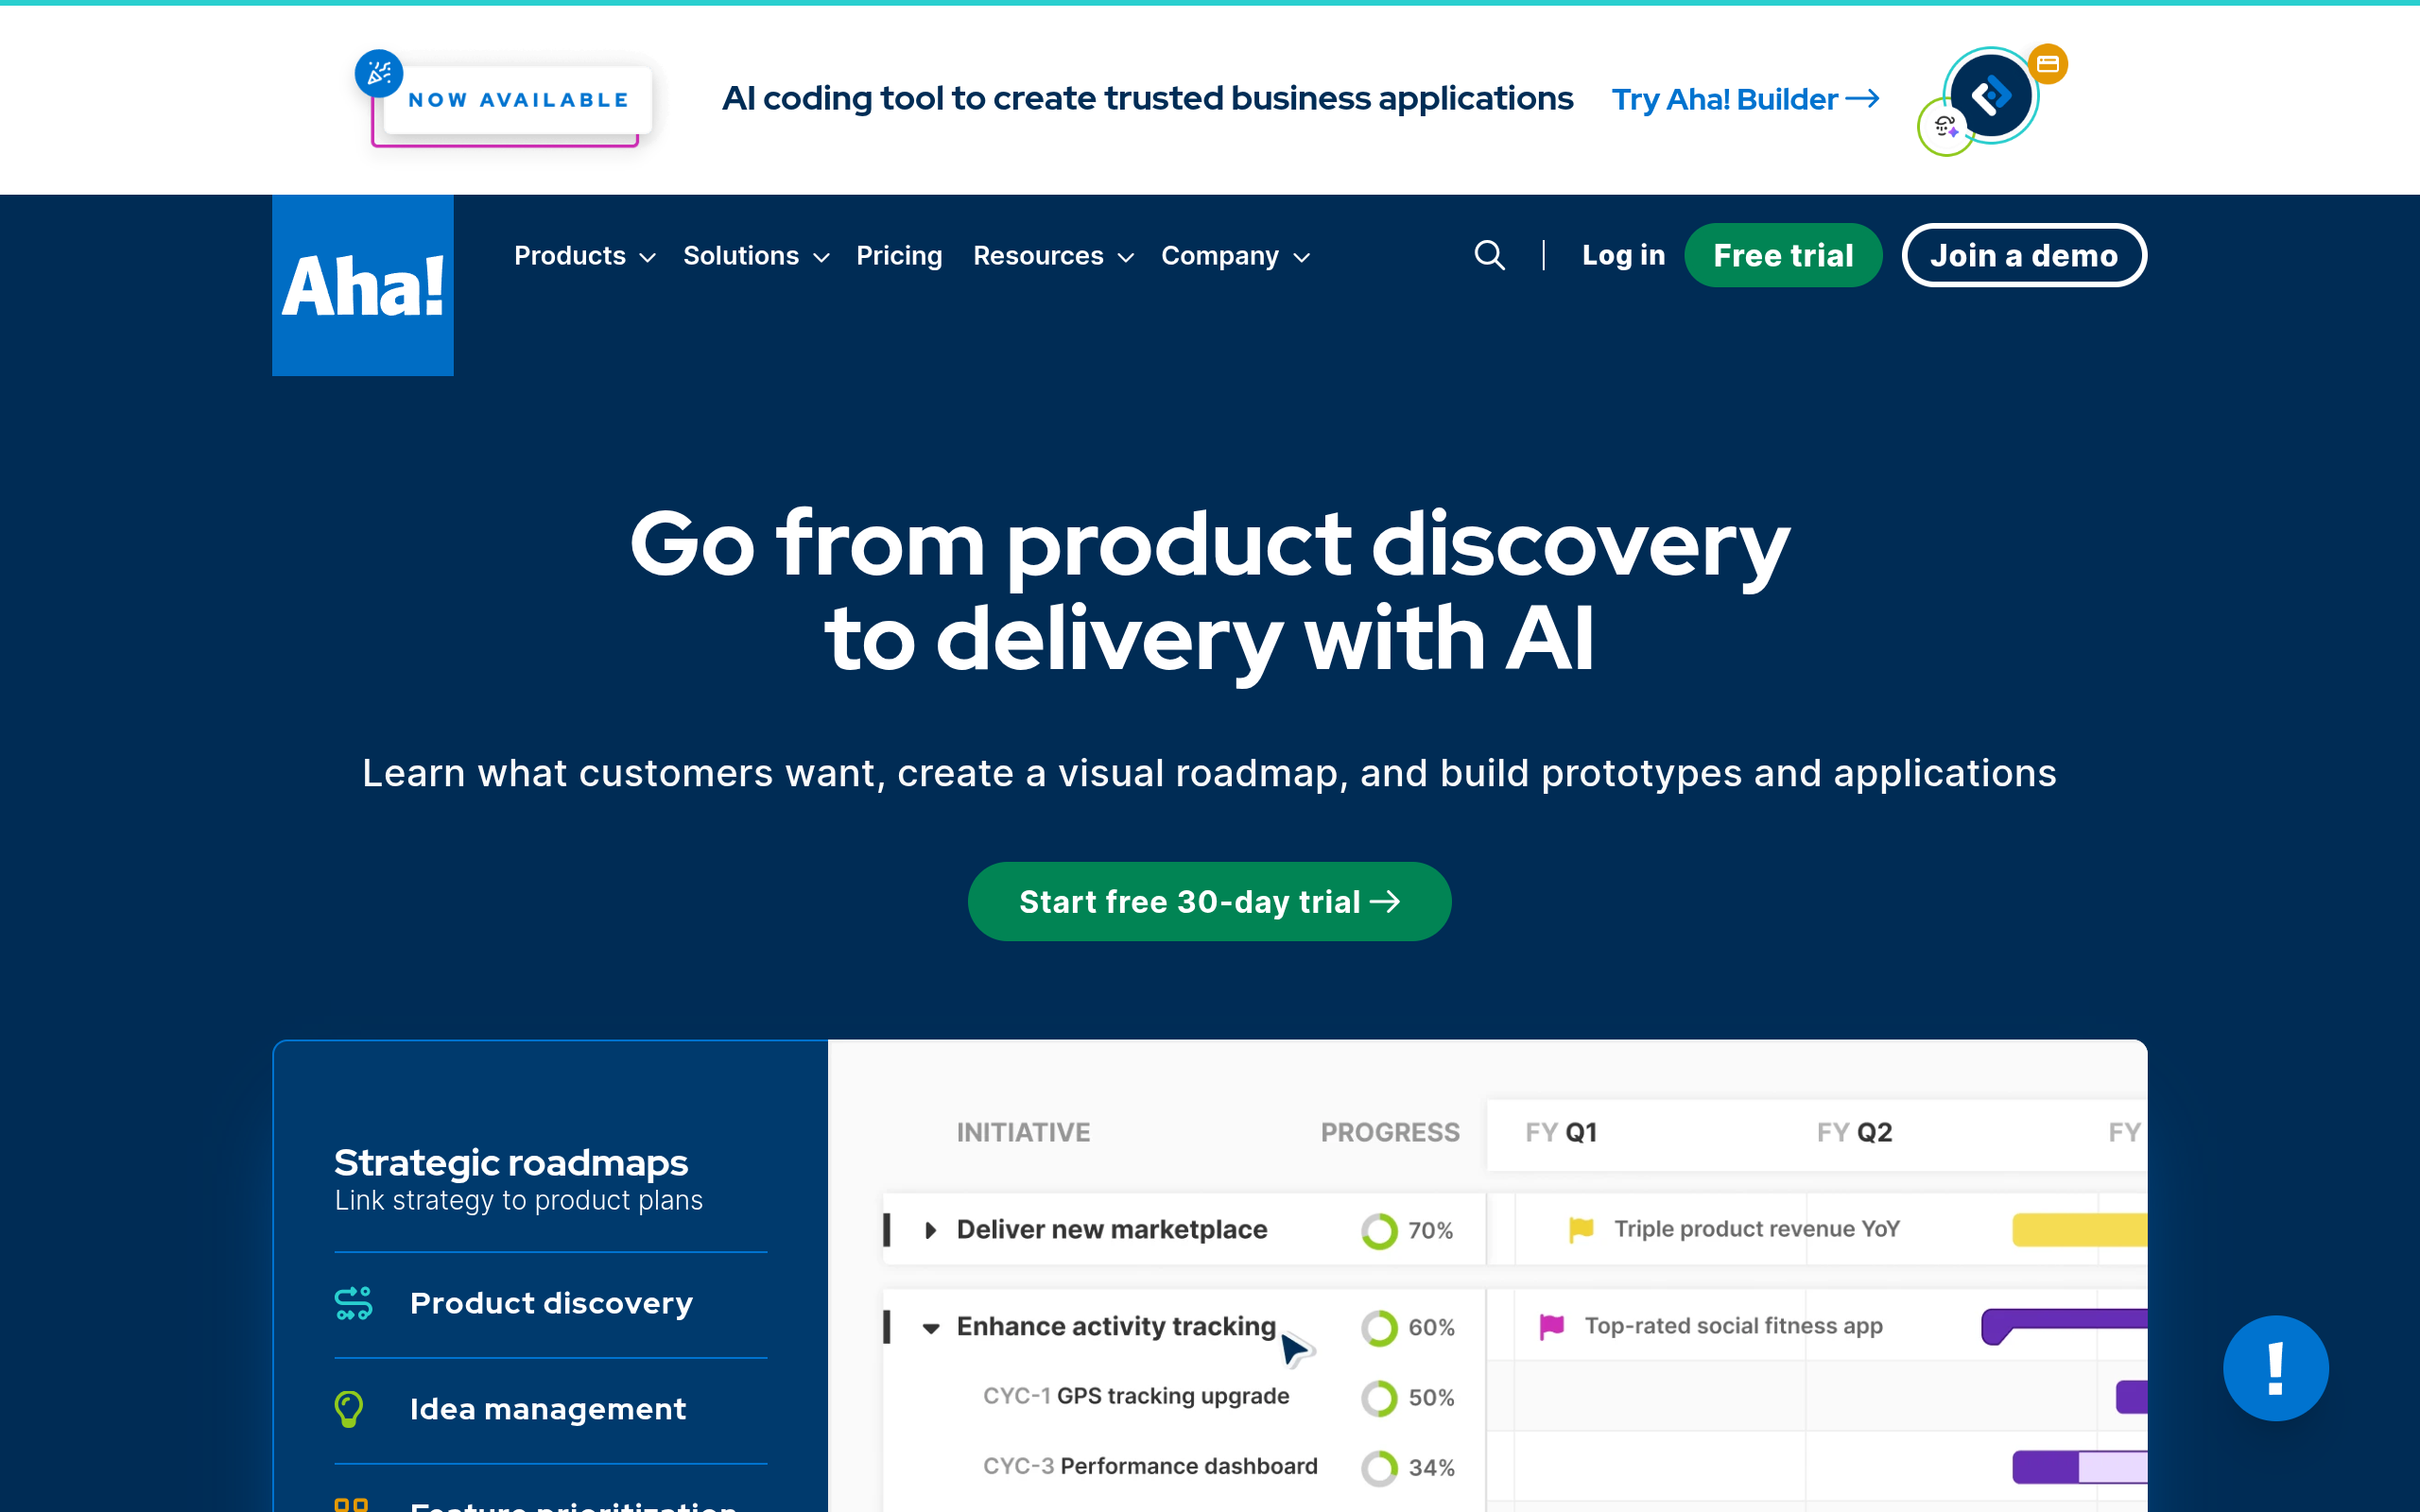Viewport: 2420px width, 1512px height.
Task: Select the Idea management tab
Action: [550, 1409]
